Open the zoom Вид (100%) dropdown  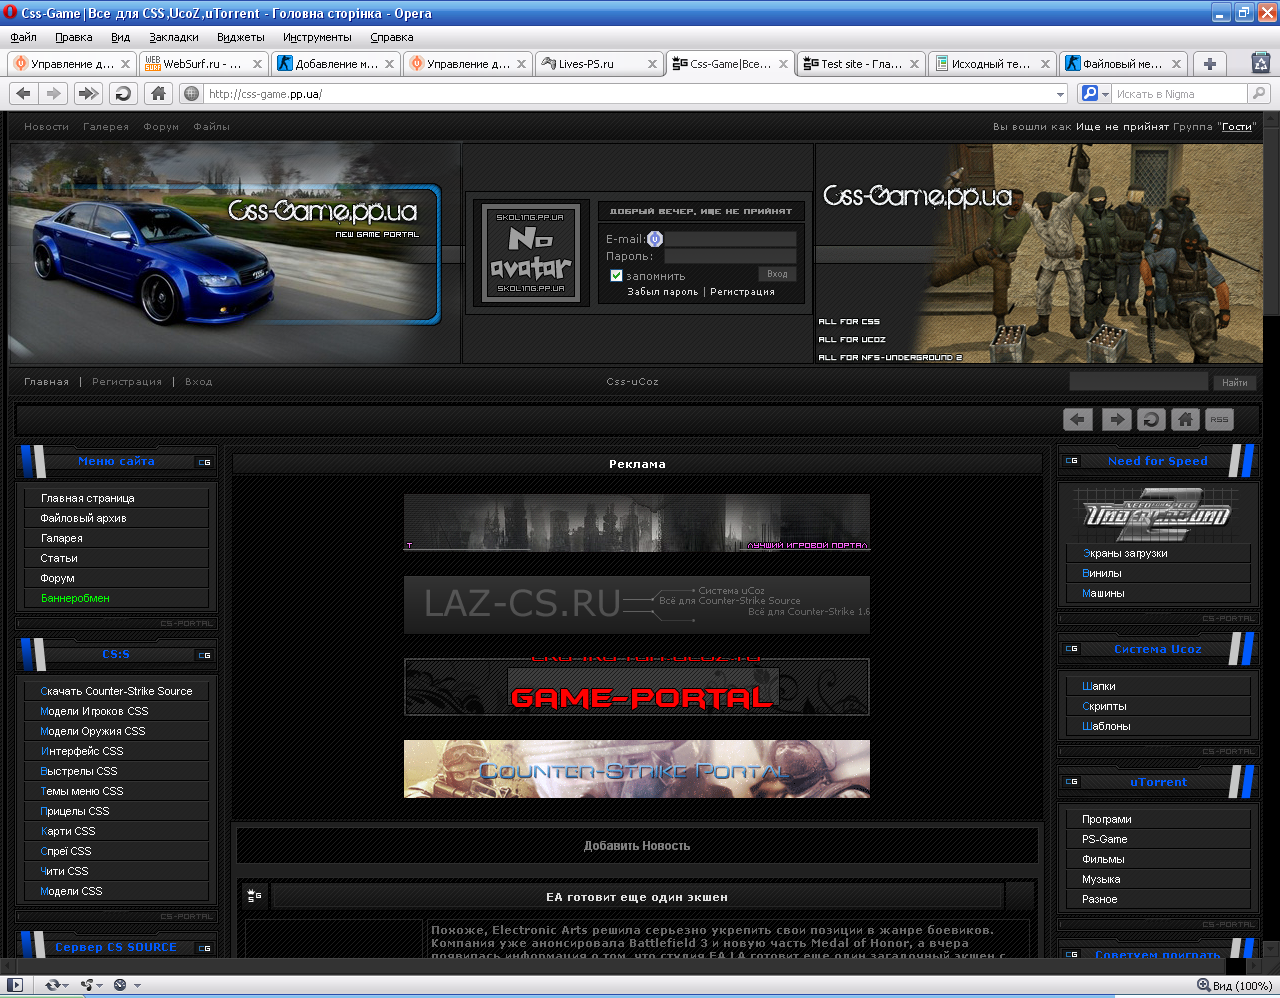(x=1234, y=986)
